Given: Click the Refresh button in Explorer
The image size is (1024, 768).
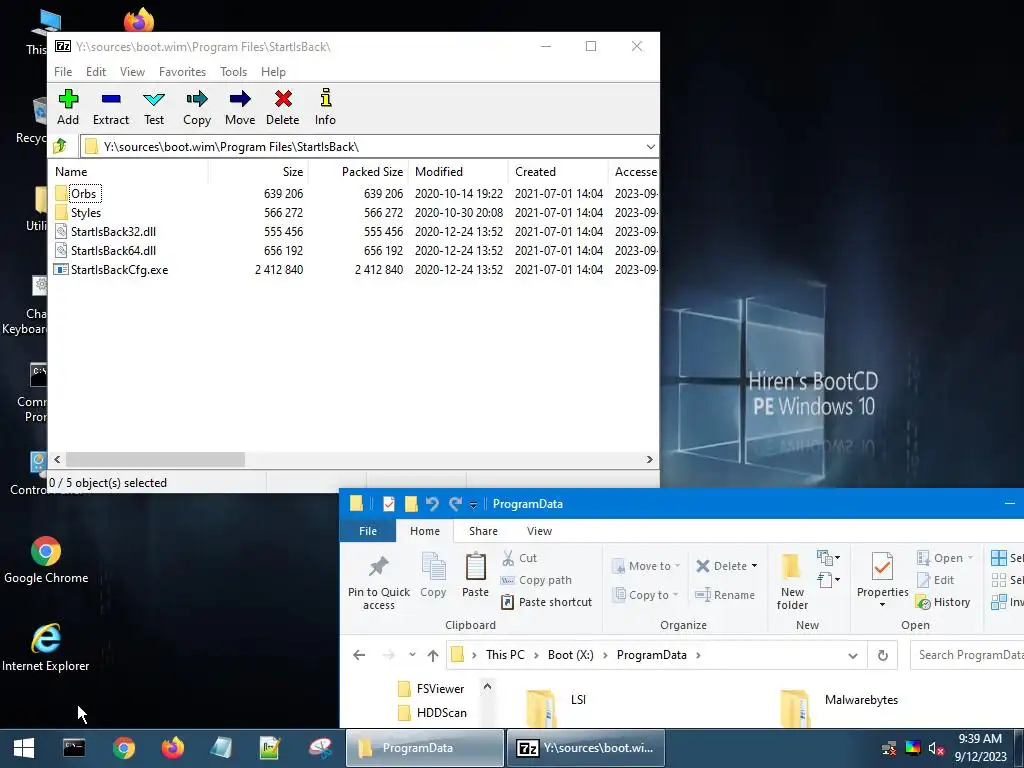Looking at the screenshot, I should 883,656.
